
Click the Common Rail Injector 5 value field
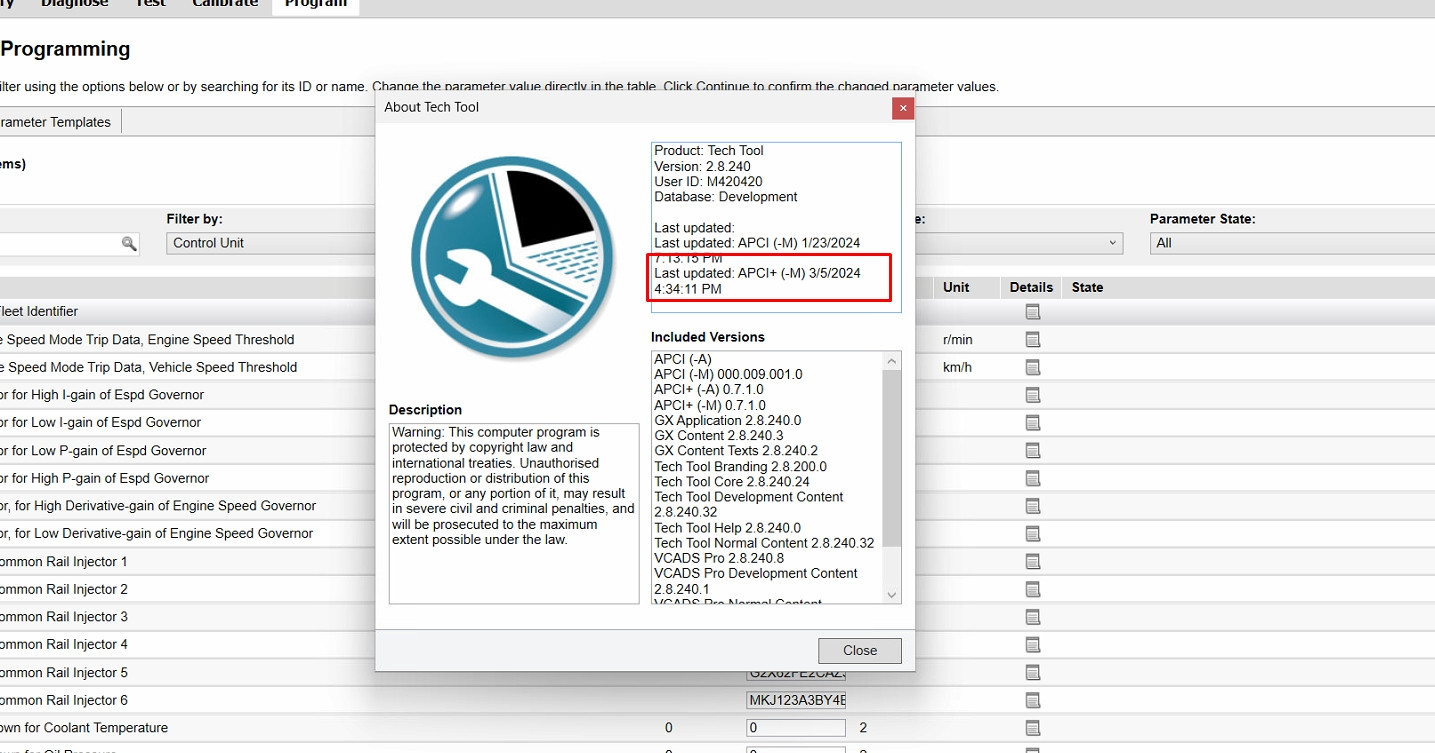pyautogui.click(x=796, y=673)
